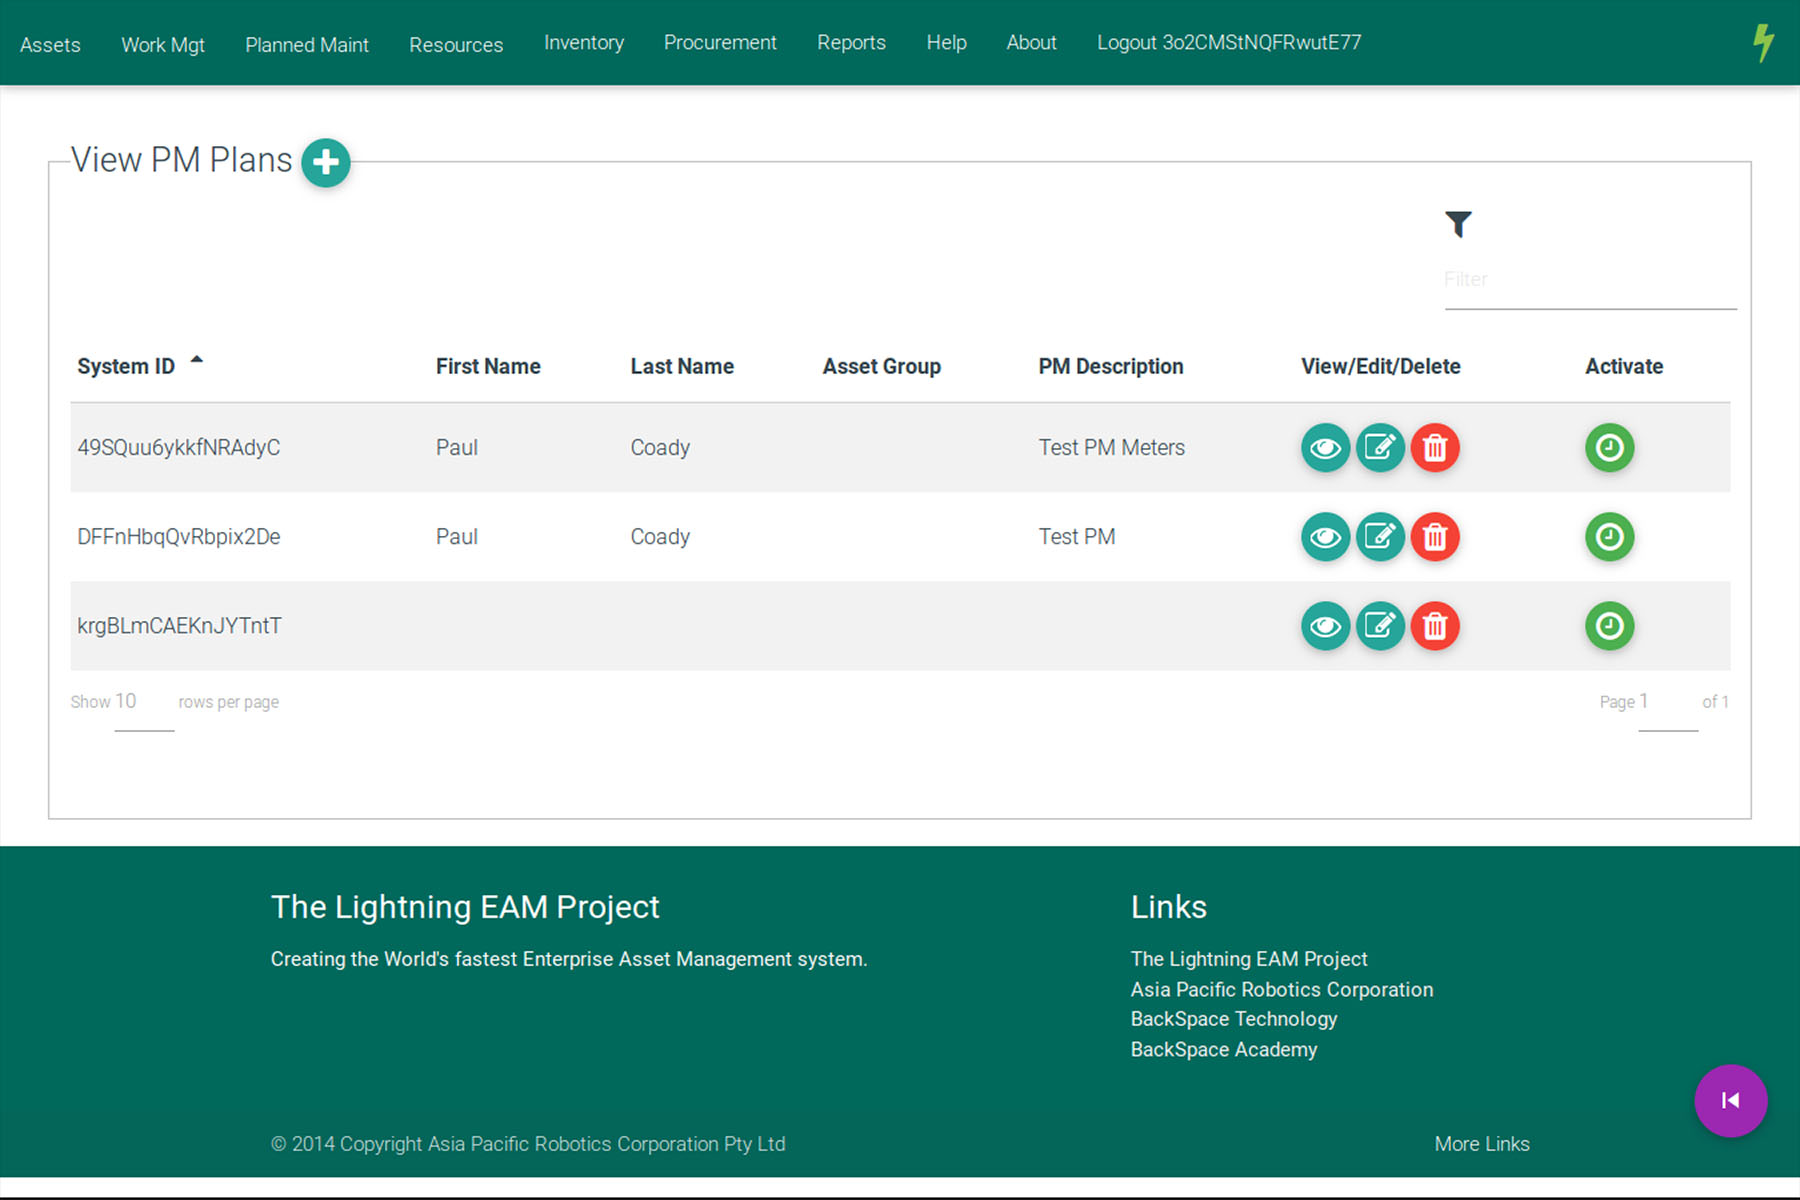The width and height of the screenshot is (1800, 1200).
Task: Add a new PM plan with plus icon
Action: [x=326, y=162]
